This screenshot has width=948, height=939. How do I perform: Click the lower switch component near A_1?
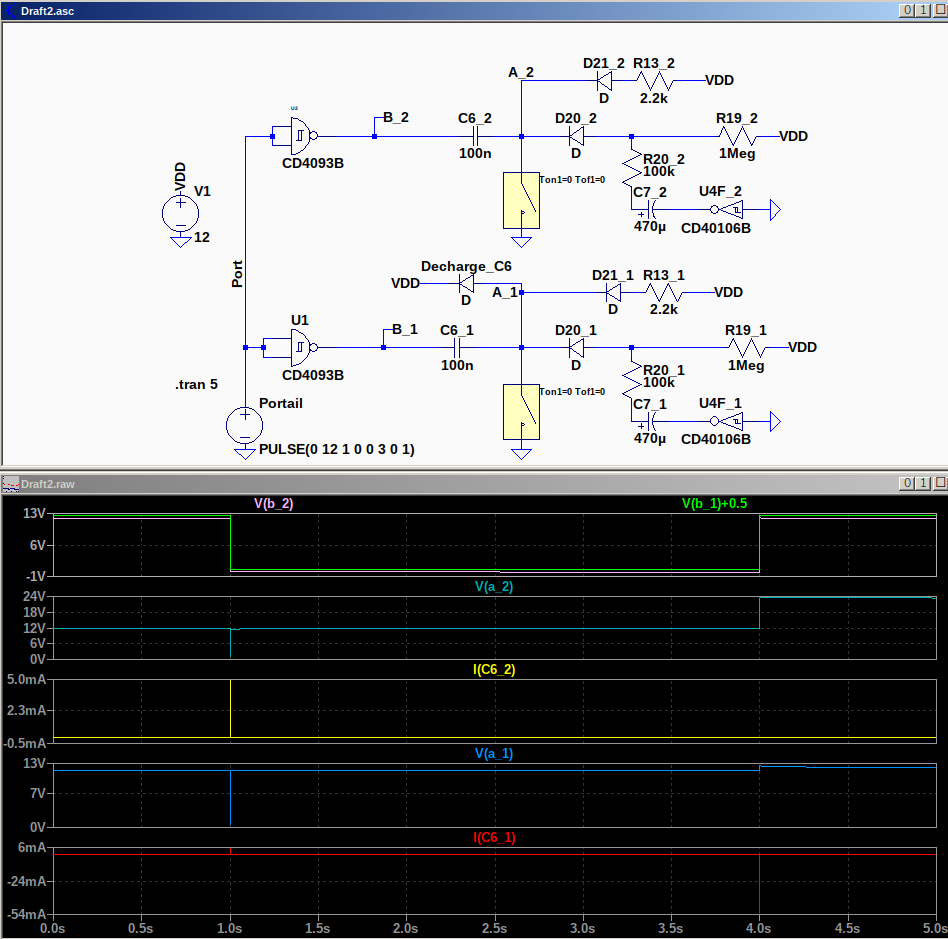[521, 412]
